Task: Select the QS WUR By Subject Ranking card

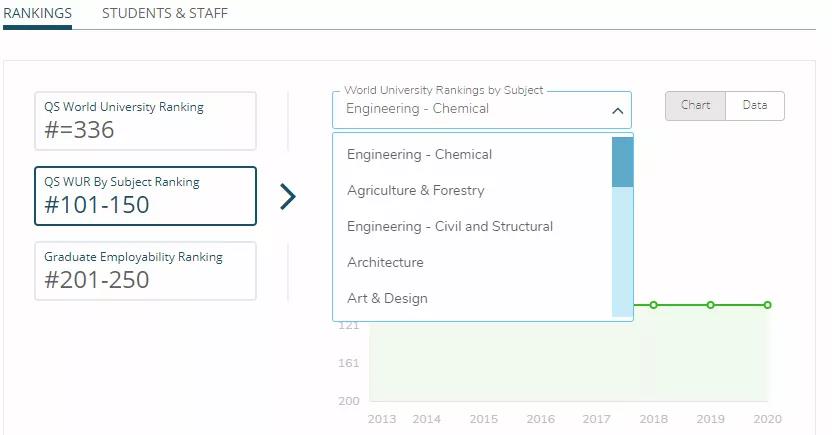Action: 145,196
